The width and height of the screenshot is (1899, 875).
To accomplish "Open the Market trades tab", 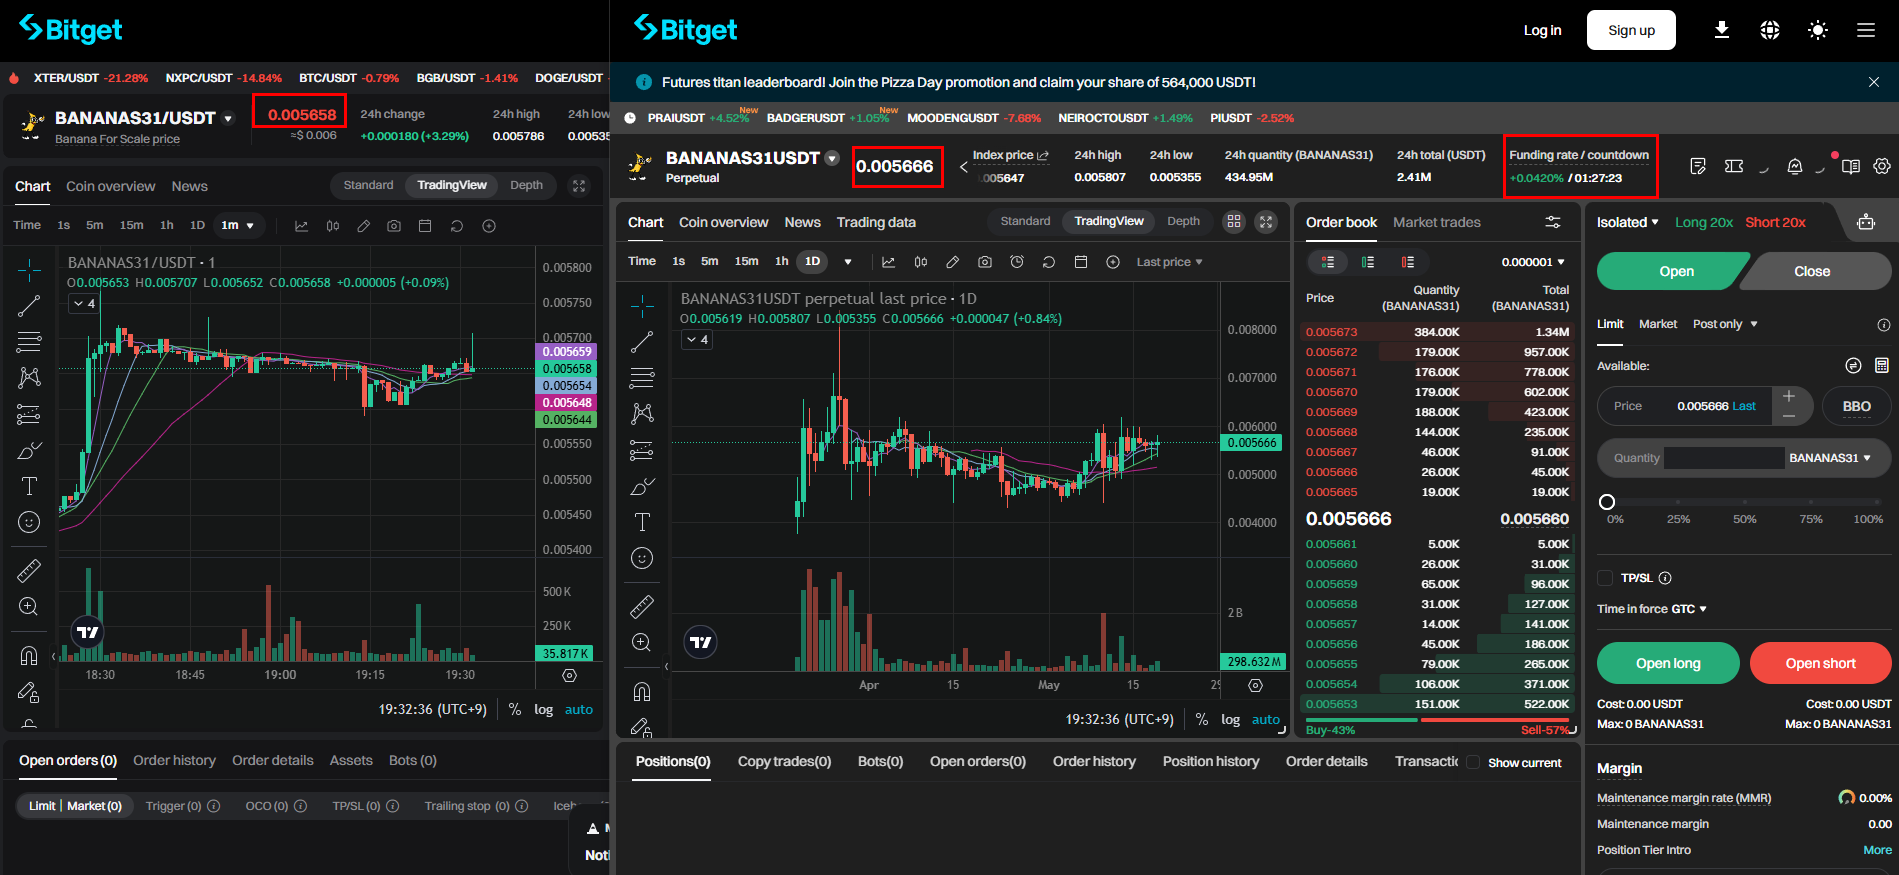I will point(1436,222).
